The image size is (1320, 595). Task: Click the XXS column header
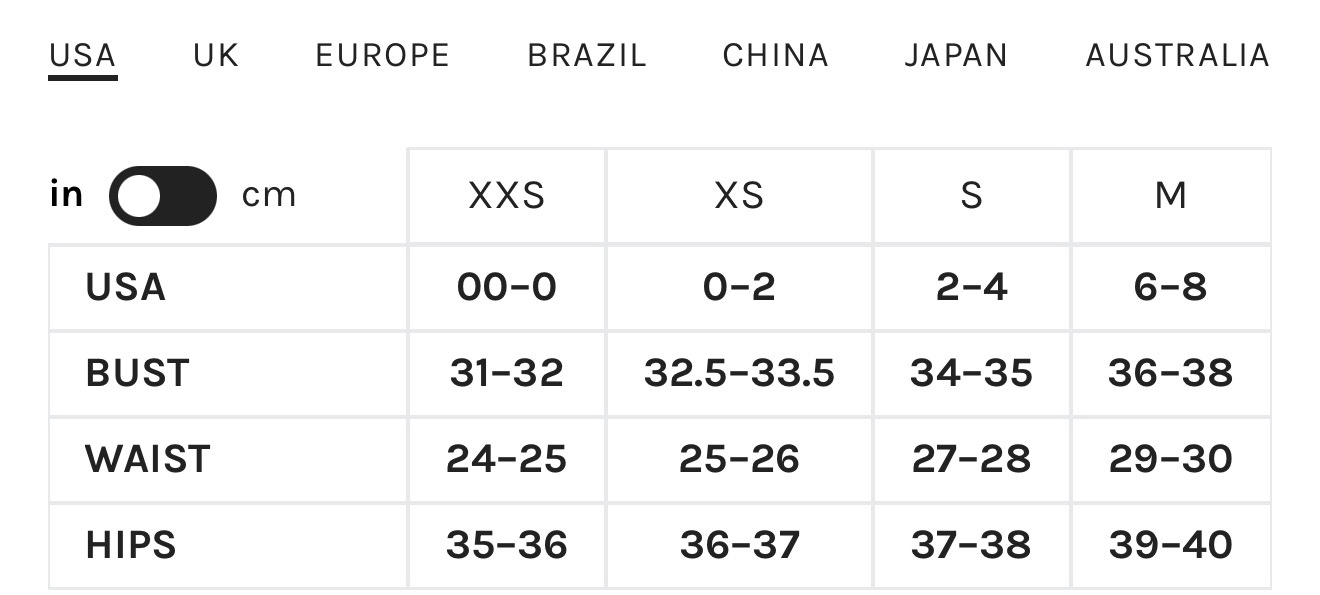[507, 196]
